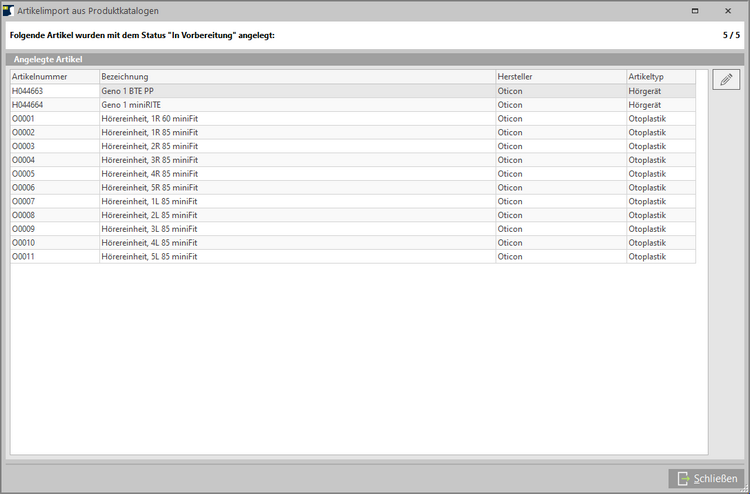Click Oticon in the Geno 1 miniRITE row

pyautogui.click(x=510, y=105)
